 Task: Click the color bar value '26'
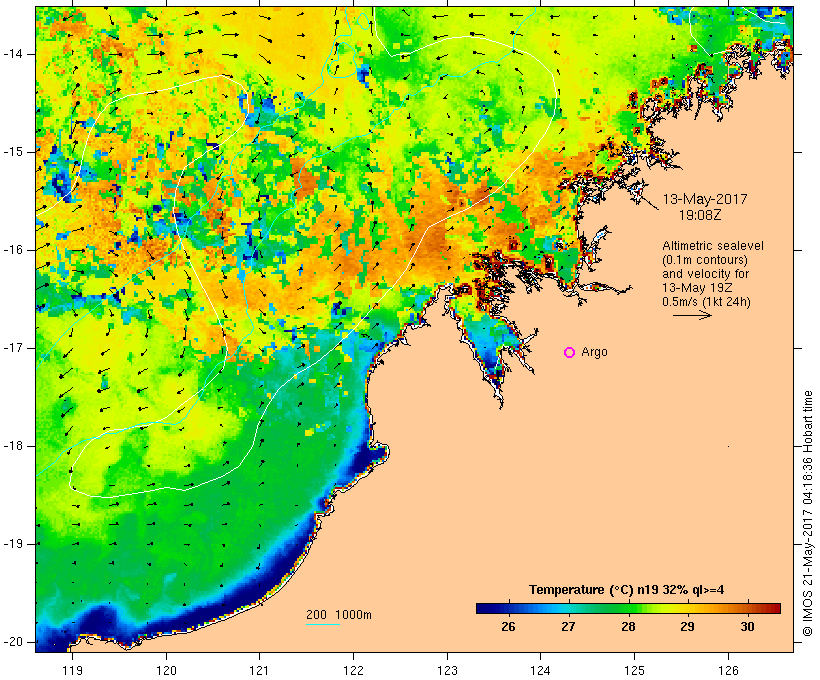pos(508,626)
